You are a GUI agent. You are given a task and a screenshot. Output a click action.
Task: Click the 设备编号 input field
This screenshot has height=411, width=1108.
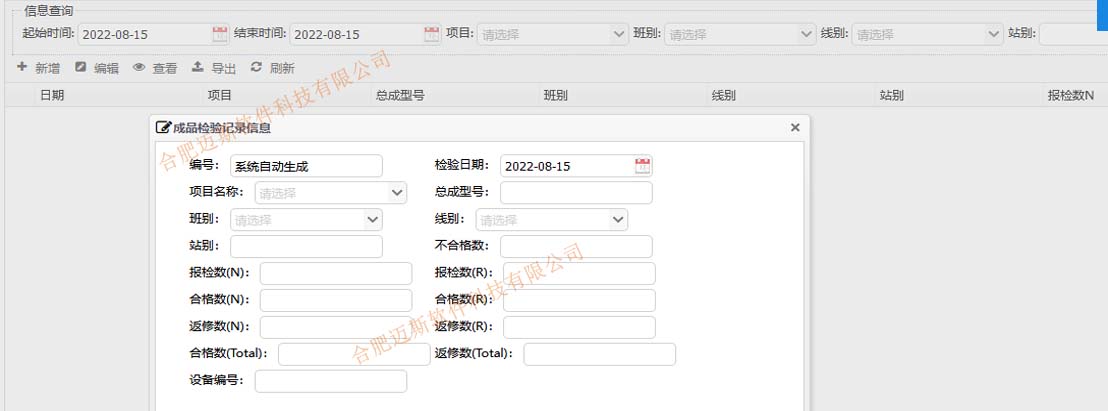331,381
